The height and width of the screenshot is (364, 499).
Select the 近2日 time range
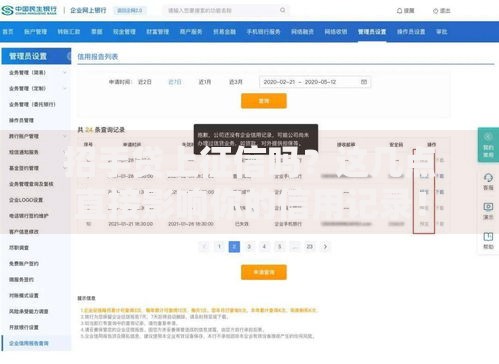(145, 82)
